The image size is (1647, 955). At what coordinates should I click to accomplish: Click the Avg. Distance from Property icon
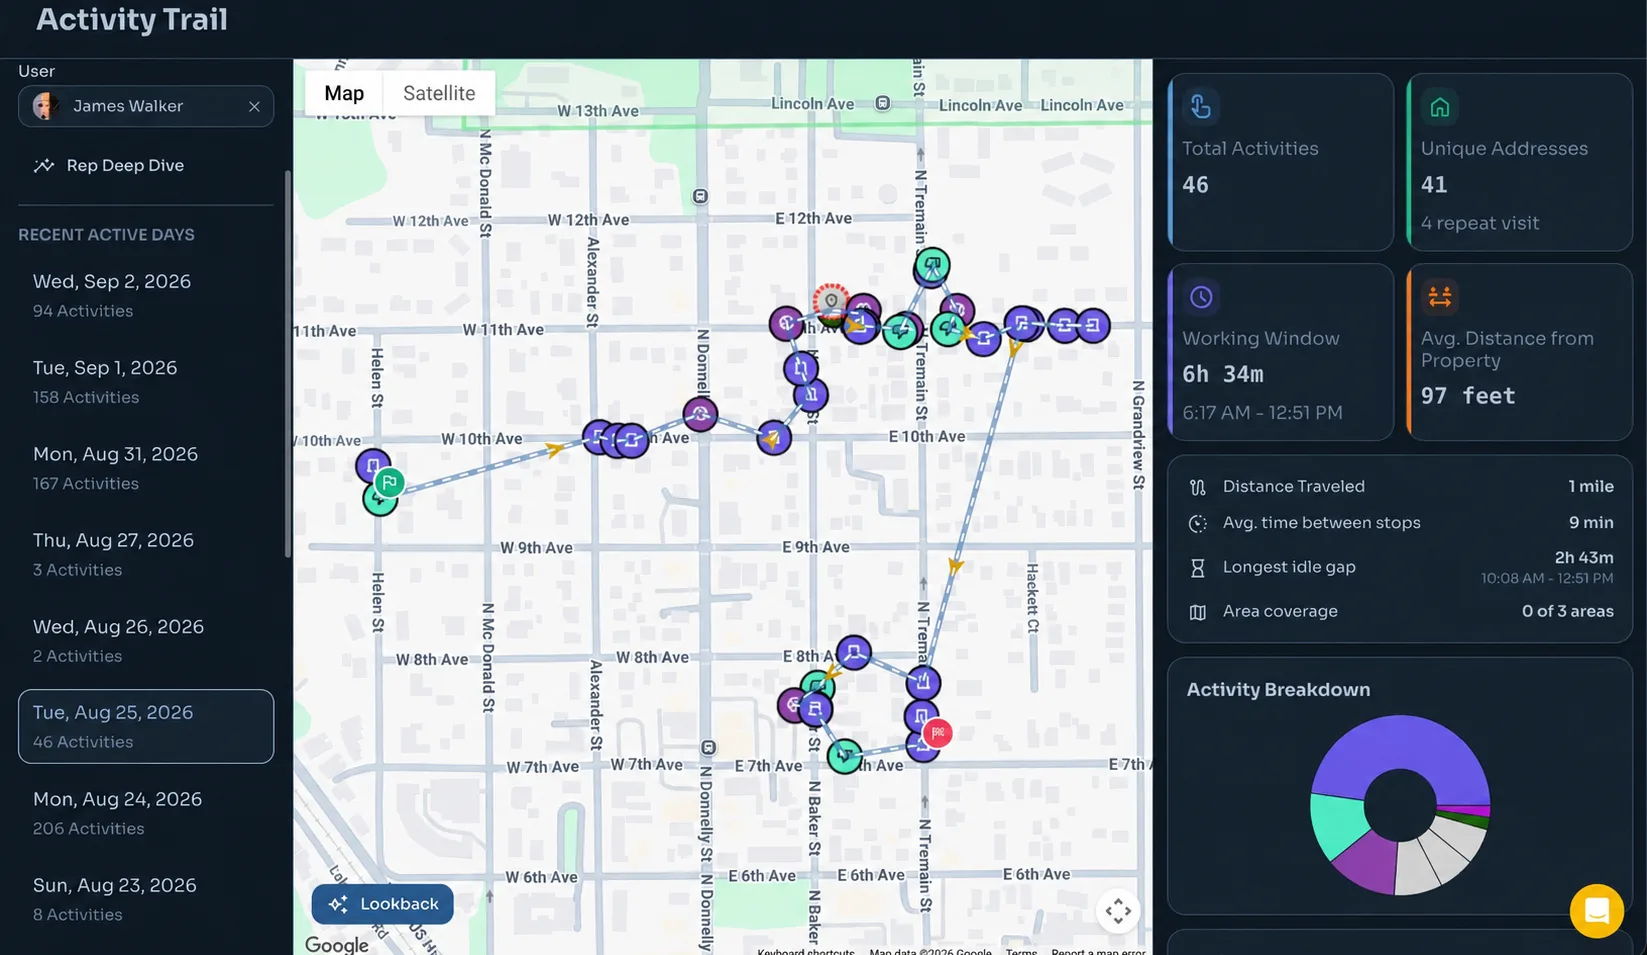[1439, 297]
